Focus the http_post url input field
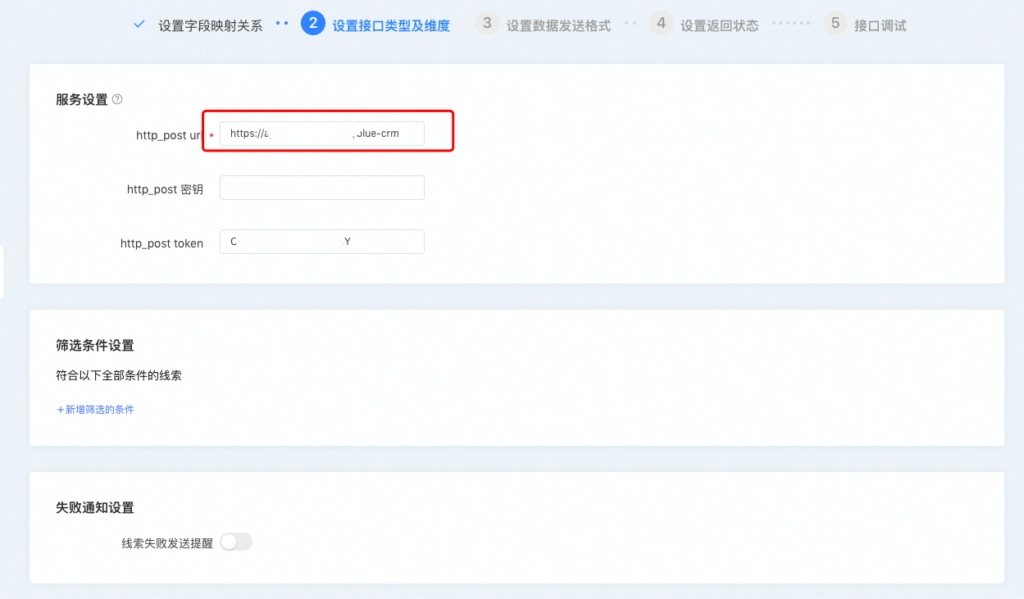The width and height of the screenshot is (1024, 599). click(322, 133)
